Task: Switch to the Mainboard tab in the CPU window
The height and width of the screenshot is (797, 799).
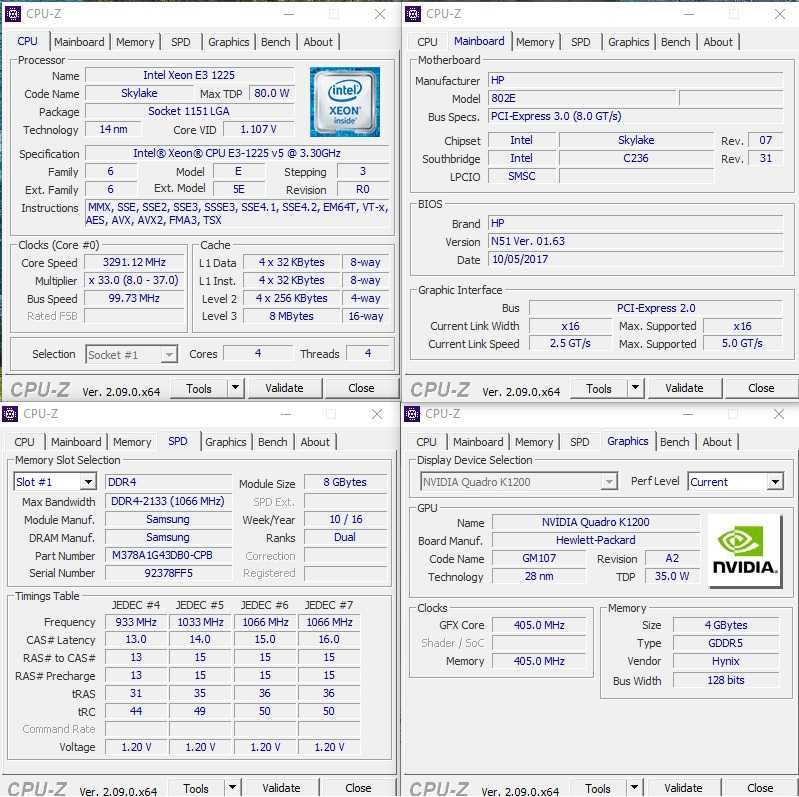Action: [79, 42]
